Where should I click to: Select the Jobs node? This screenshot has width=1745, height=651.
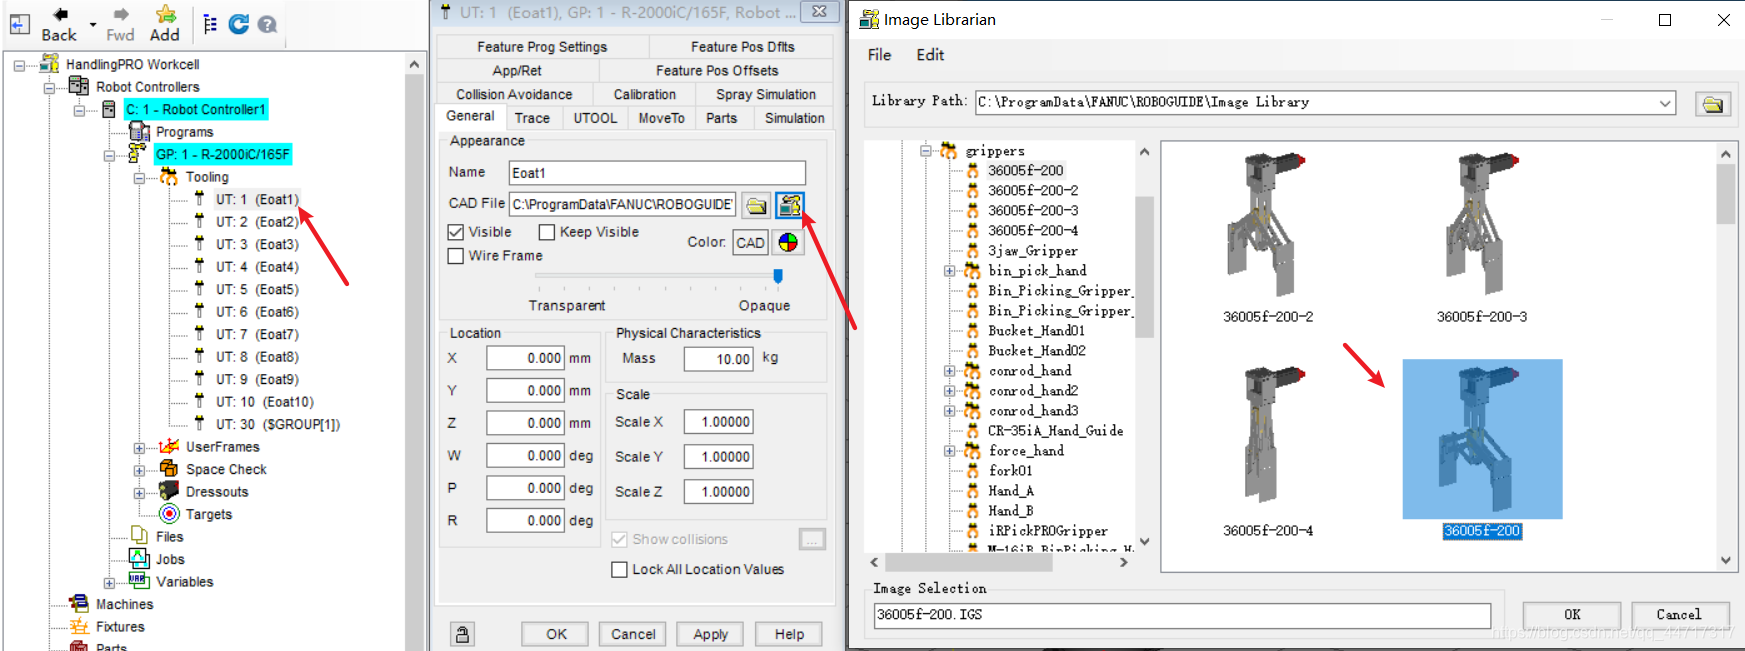tap(170, 559)
